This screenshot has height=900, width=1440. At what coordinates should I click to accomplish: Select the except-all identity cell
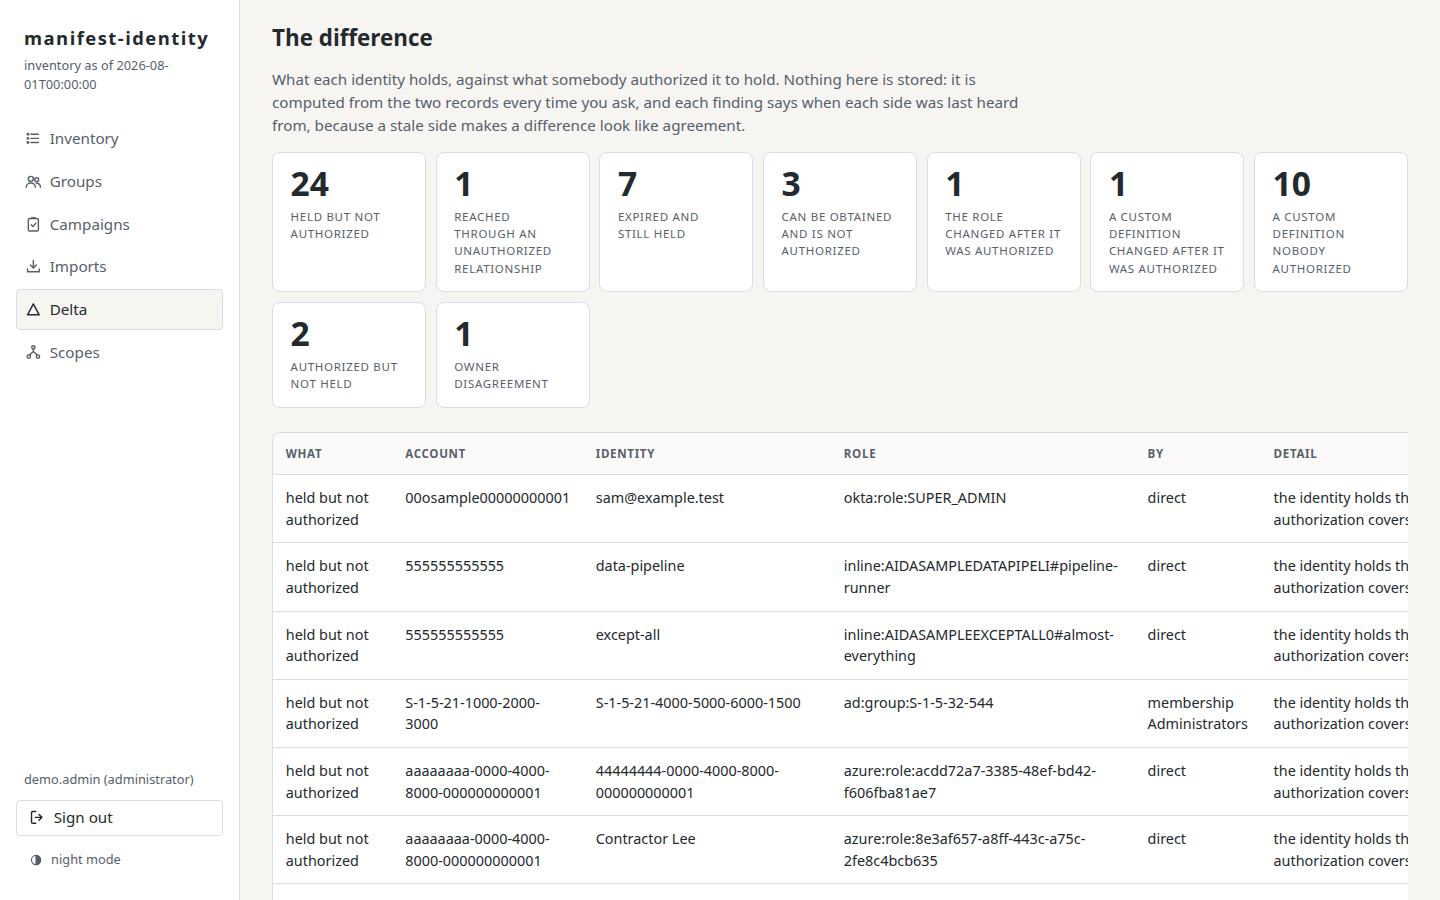tap(628, 635)
